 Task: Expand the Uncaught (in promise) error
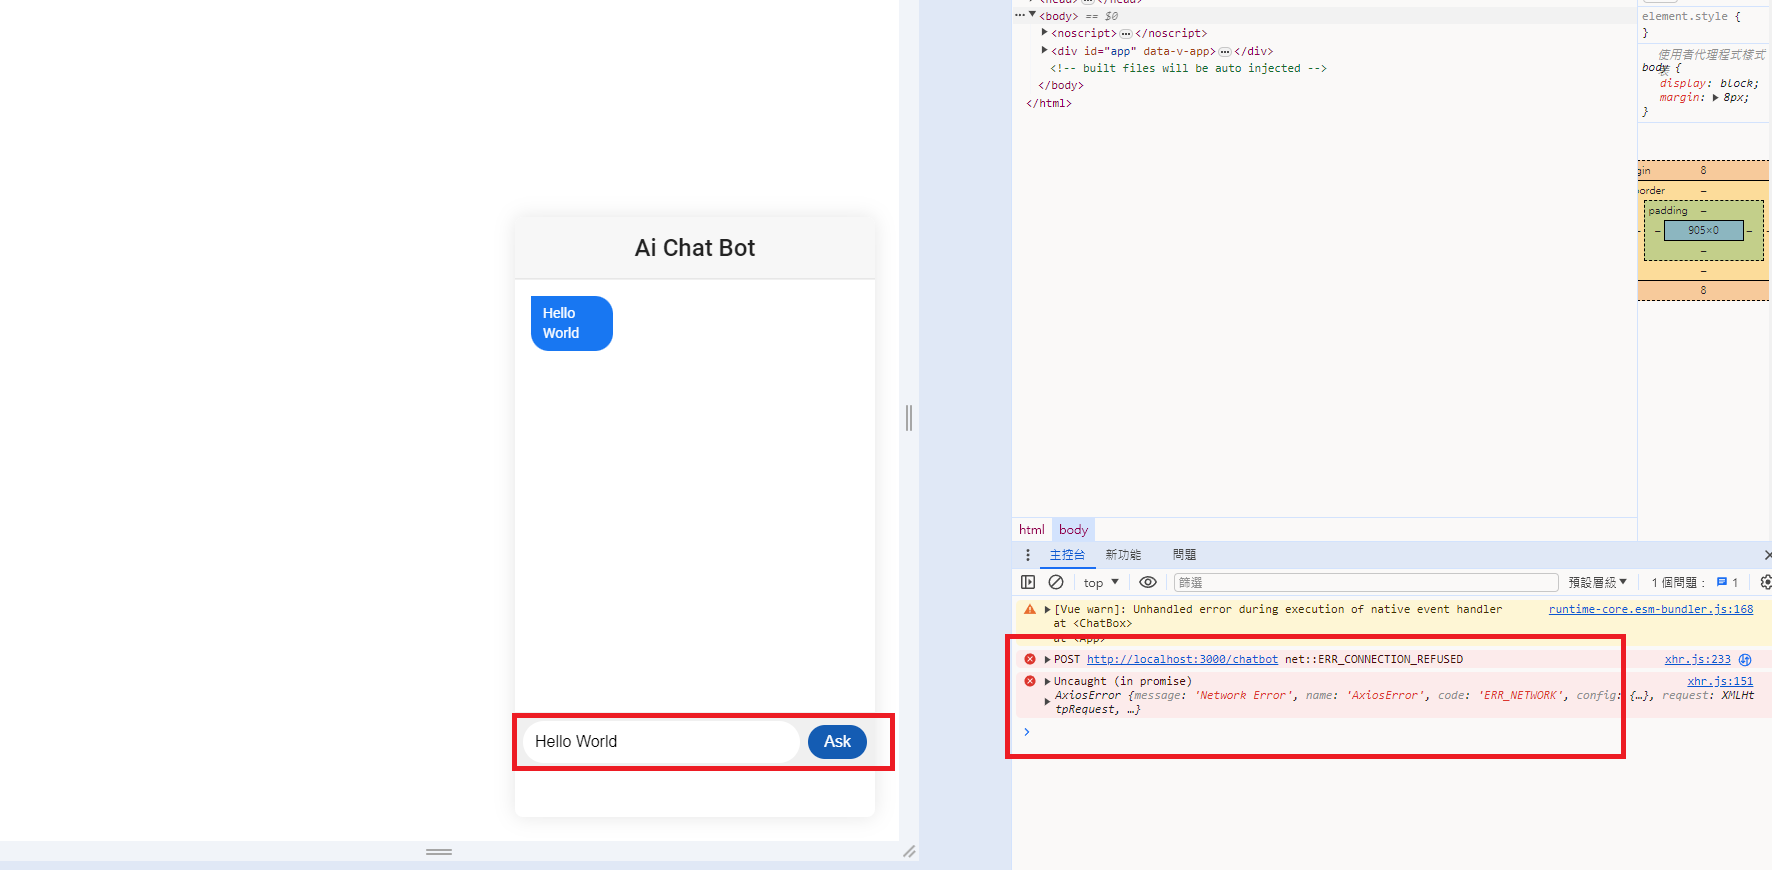(x=1047, y=681)
